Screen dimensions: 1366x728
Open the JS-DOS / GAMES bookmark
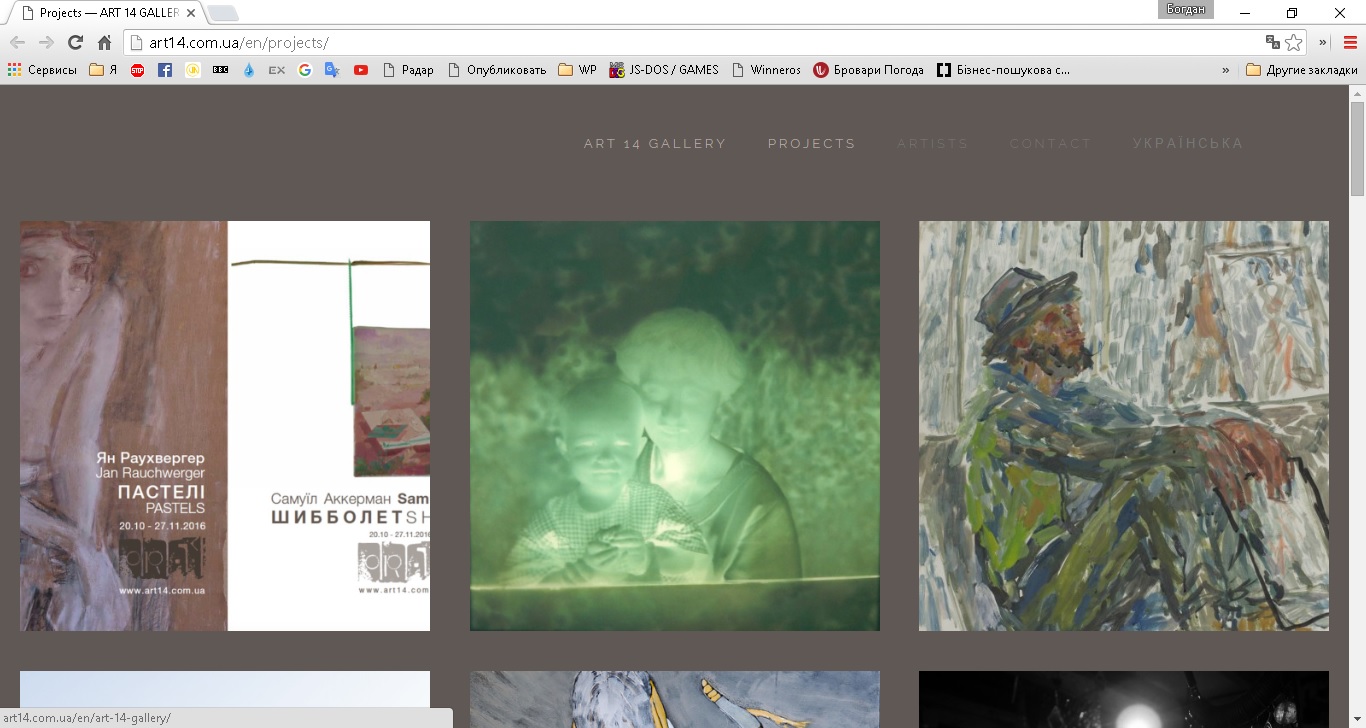[664, 70]
